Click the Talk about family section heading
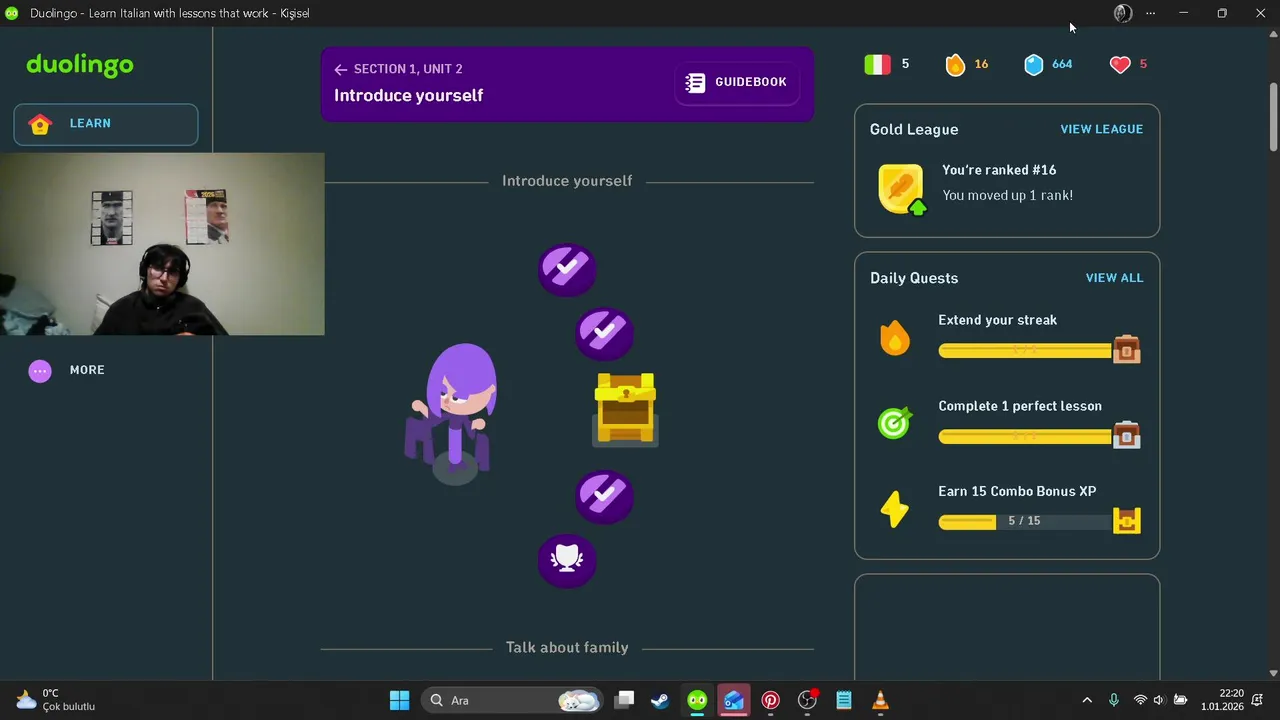Screen dimensions: 1280x720 pos(567,648)
